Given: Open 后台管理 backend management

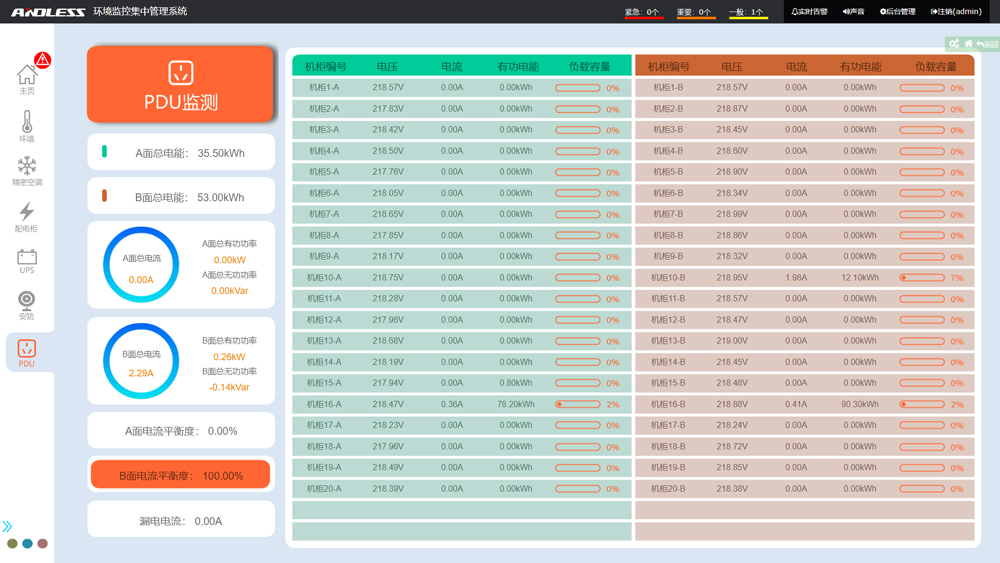Looking at the screenshot, I should pos(897,12).
